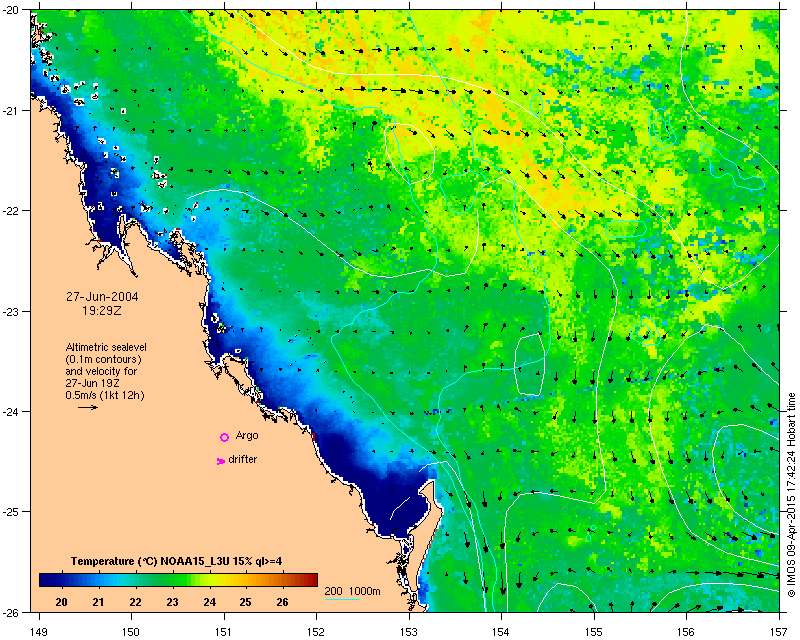Click the longitude axis label 149
This screenshot has width=800, height=640.
[39, 632]
